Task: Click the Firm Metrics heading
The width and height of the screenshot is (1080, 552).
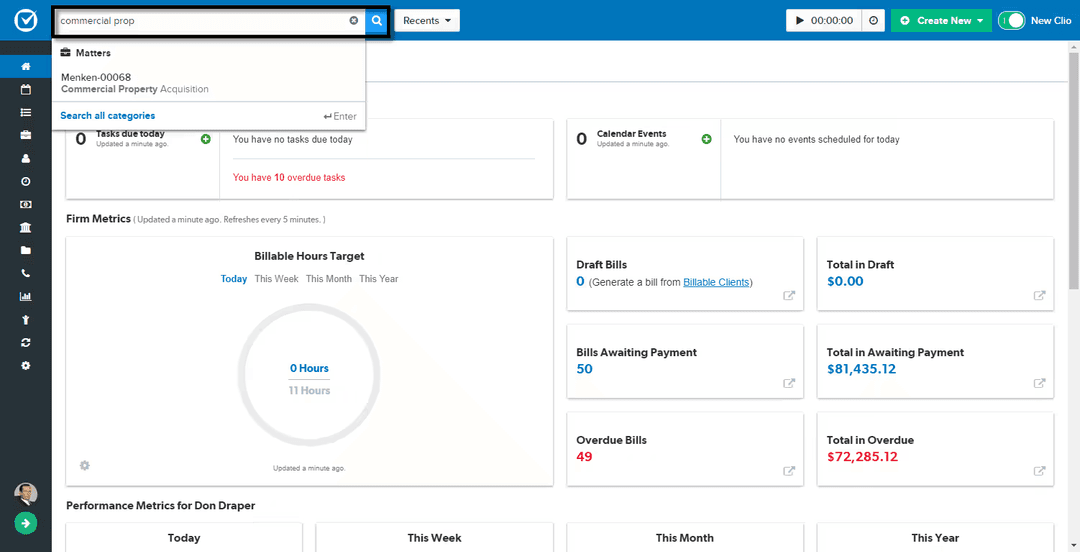Action: click(x=98, y=218)
